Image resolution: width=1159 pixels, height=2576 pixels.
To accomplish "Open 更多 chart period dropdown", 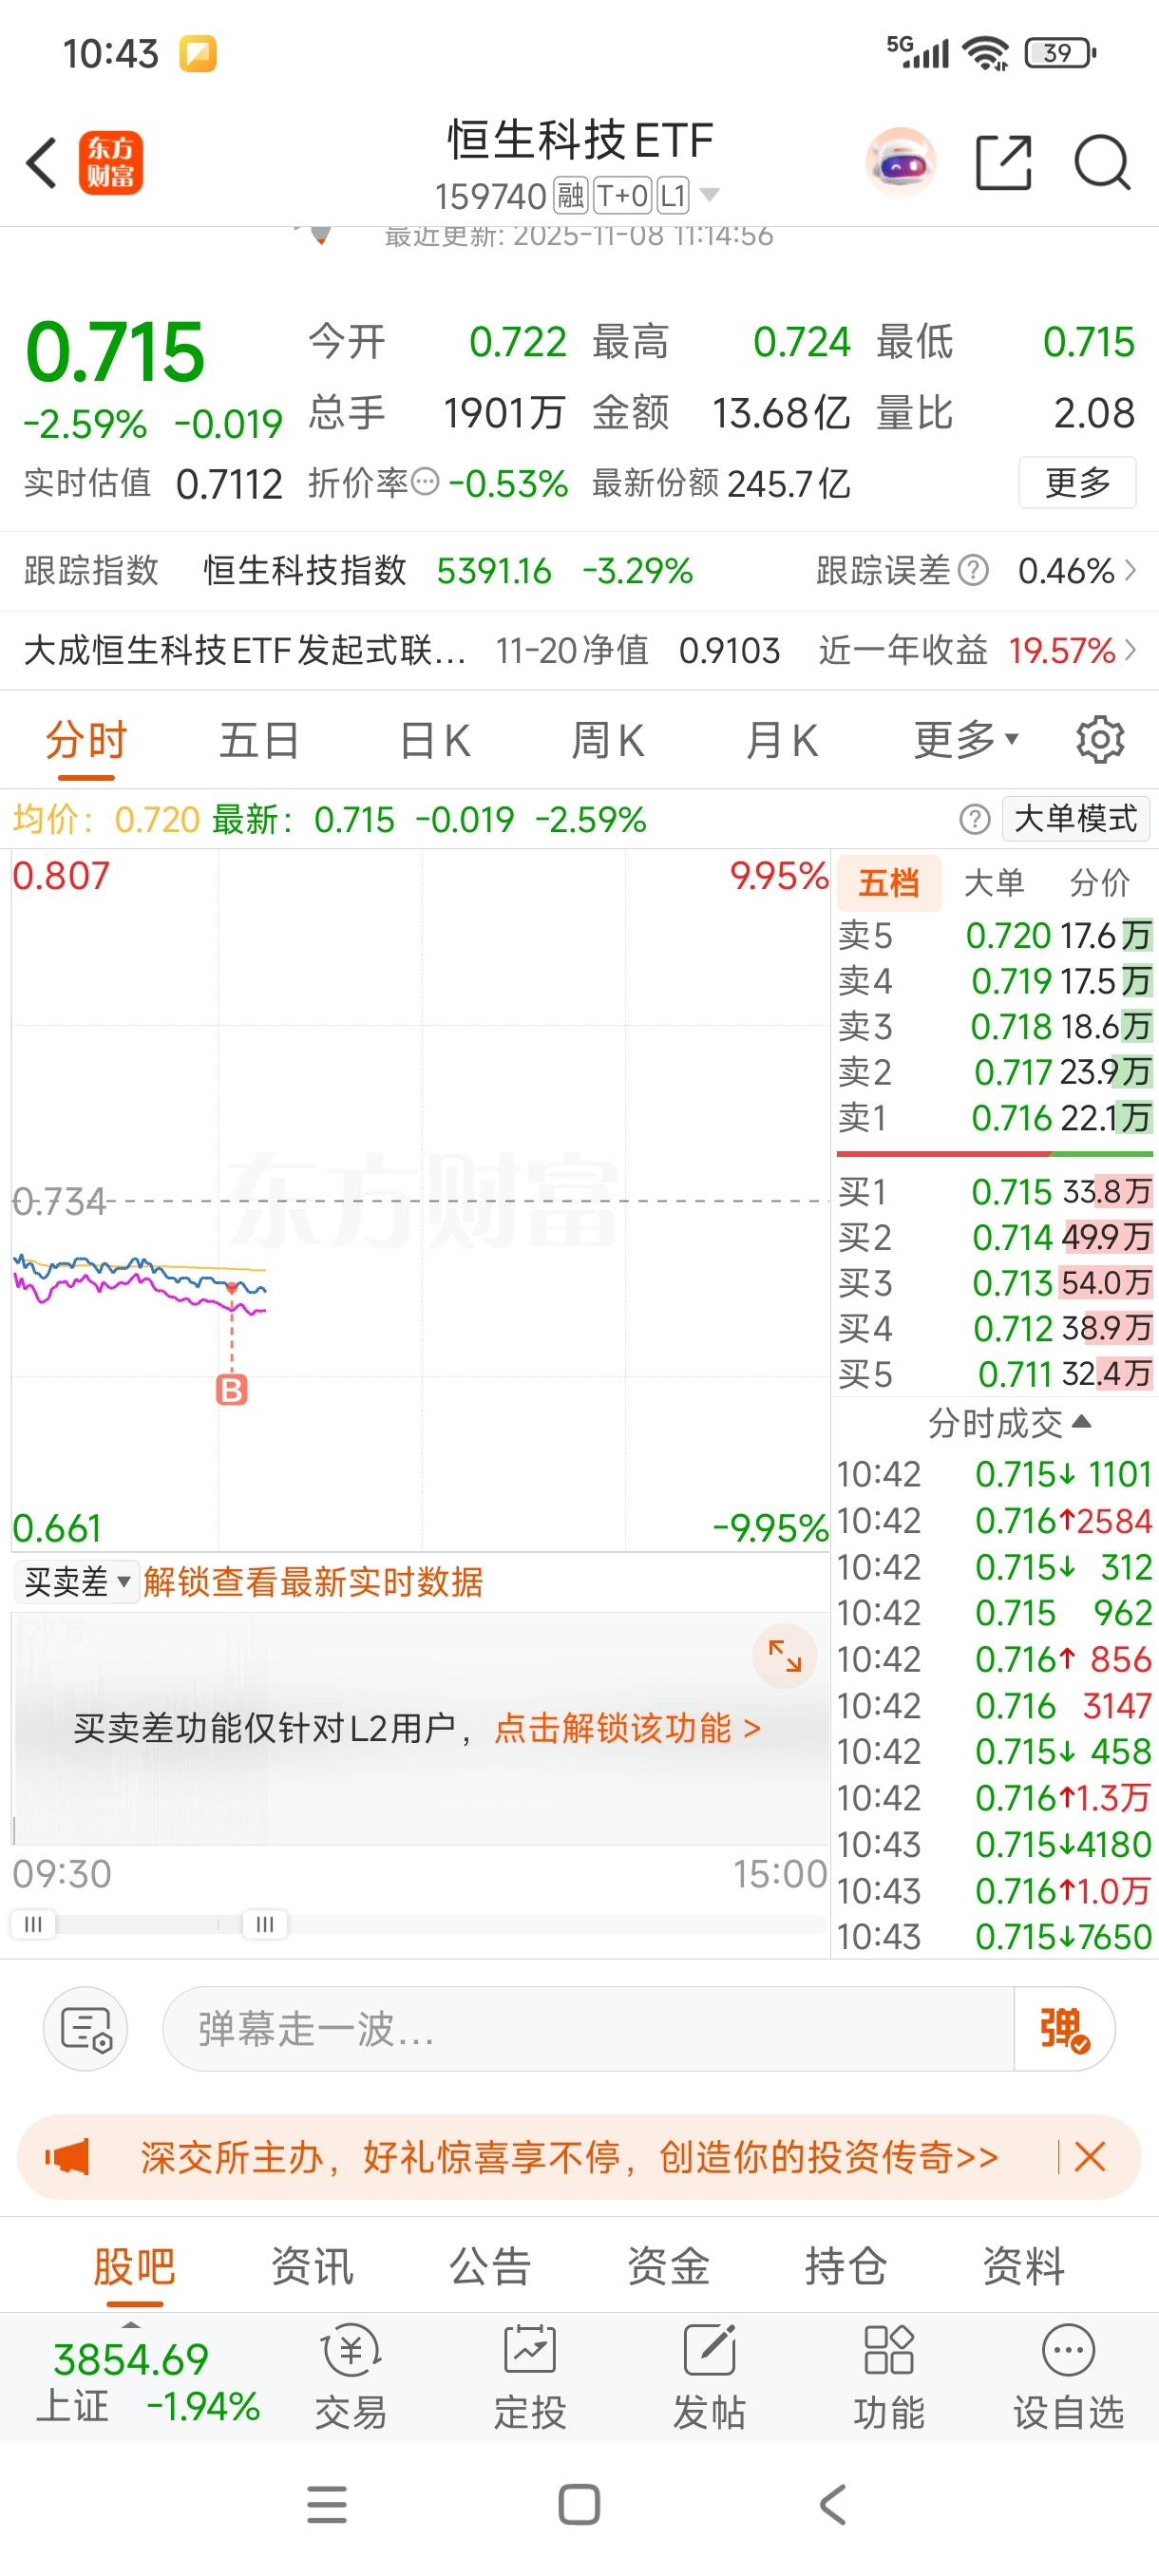I will click(x=966, y=740).
